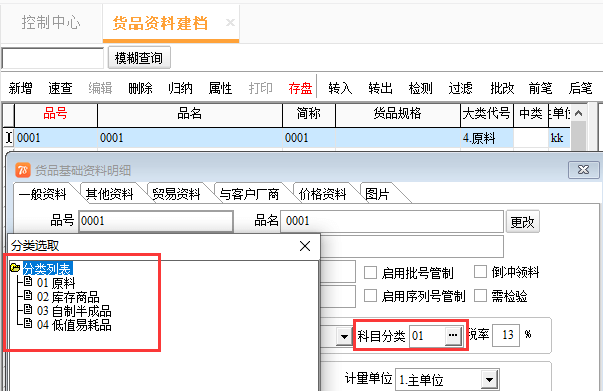The image size is (603, 391).
Task: Enable 启用序列号管制 checkbox
Action: pos(370,296)
